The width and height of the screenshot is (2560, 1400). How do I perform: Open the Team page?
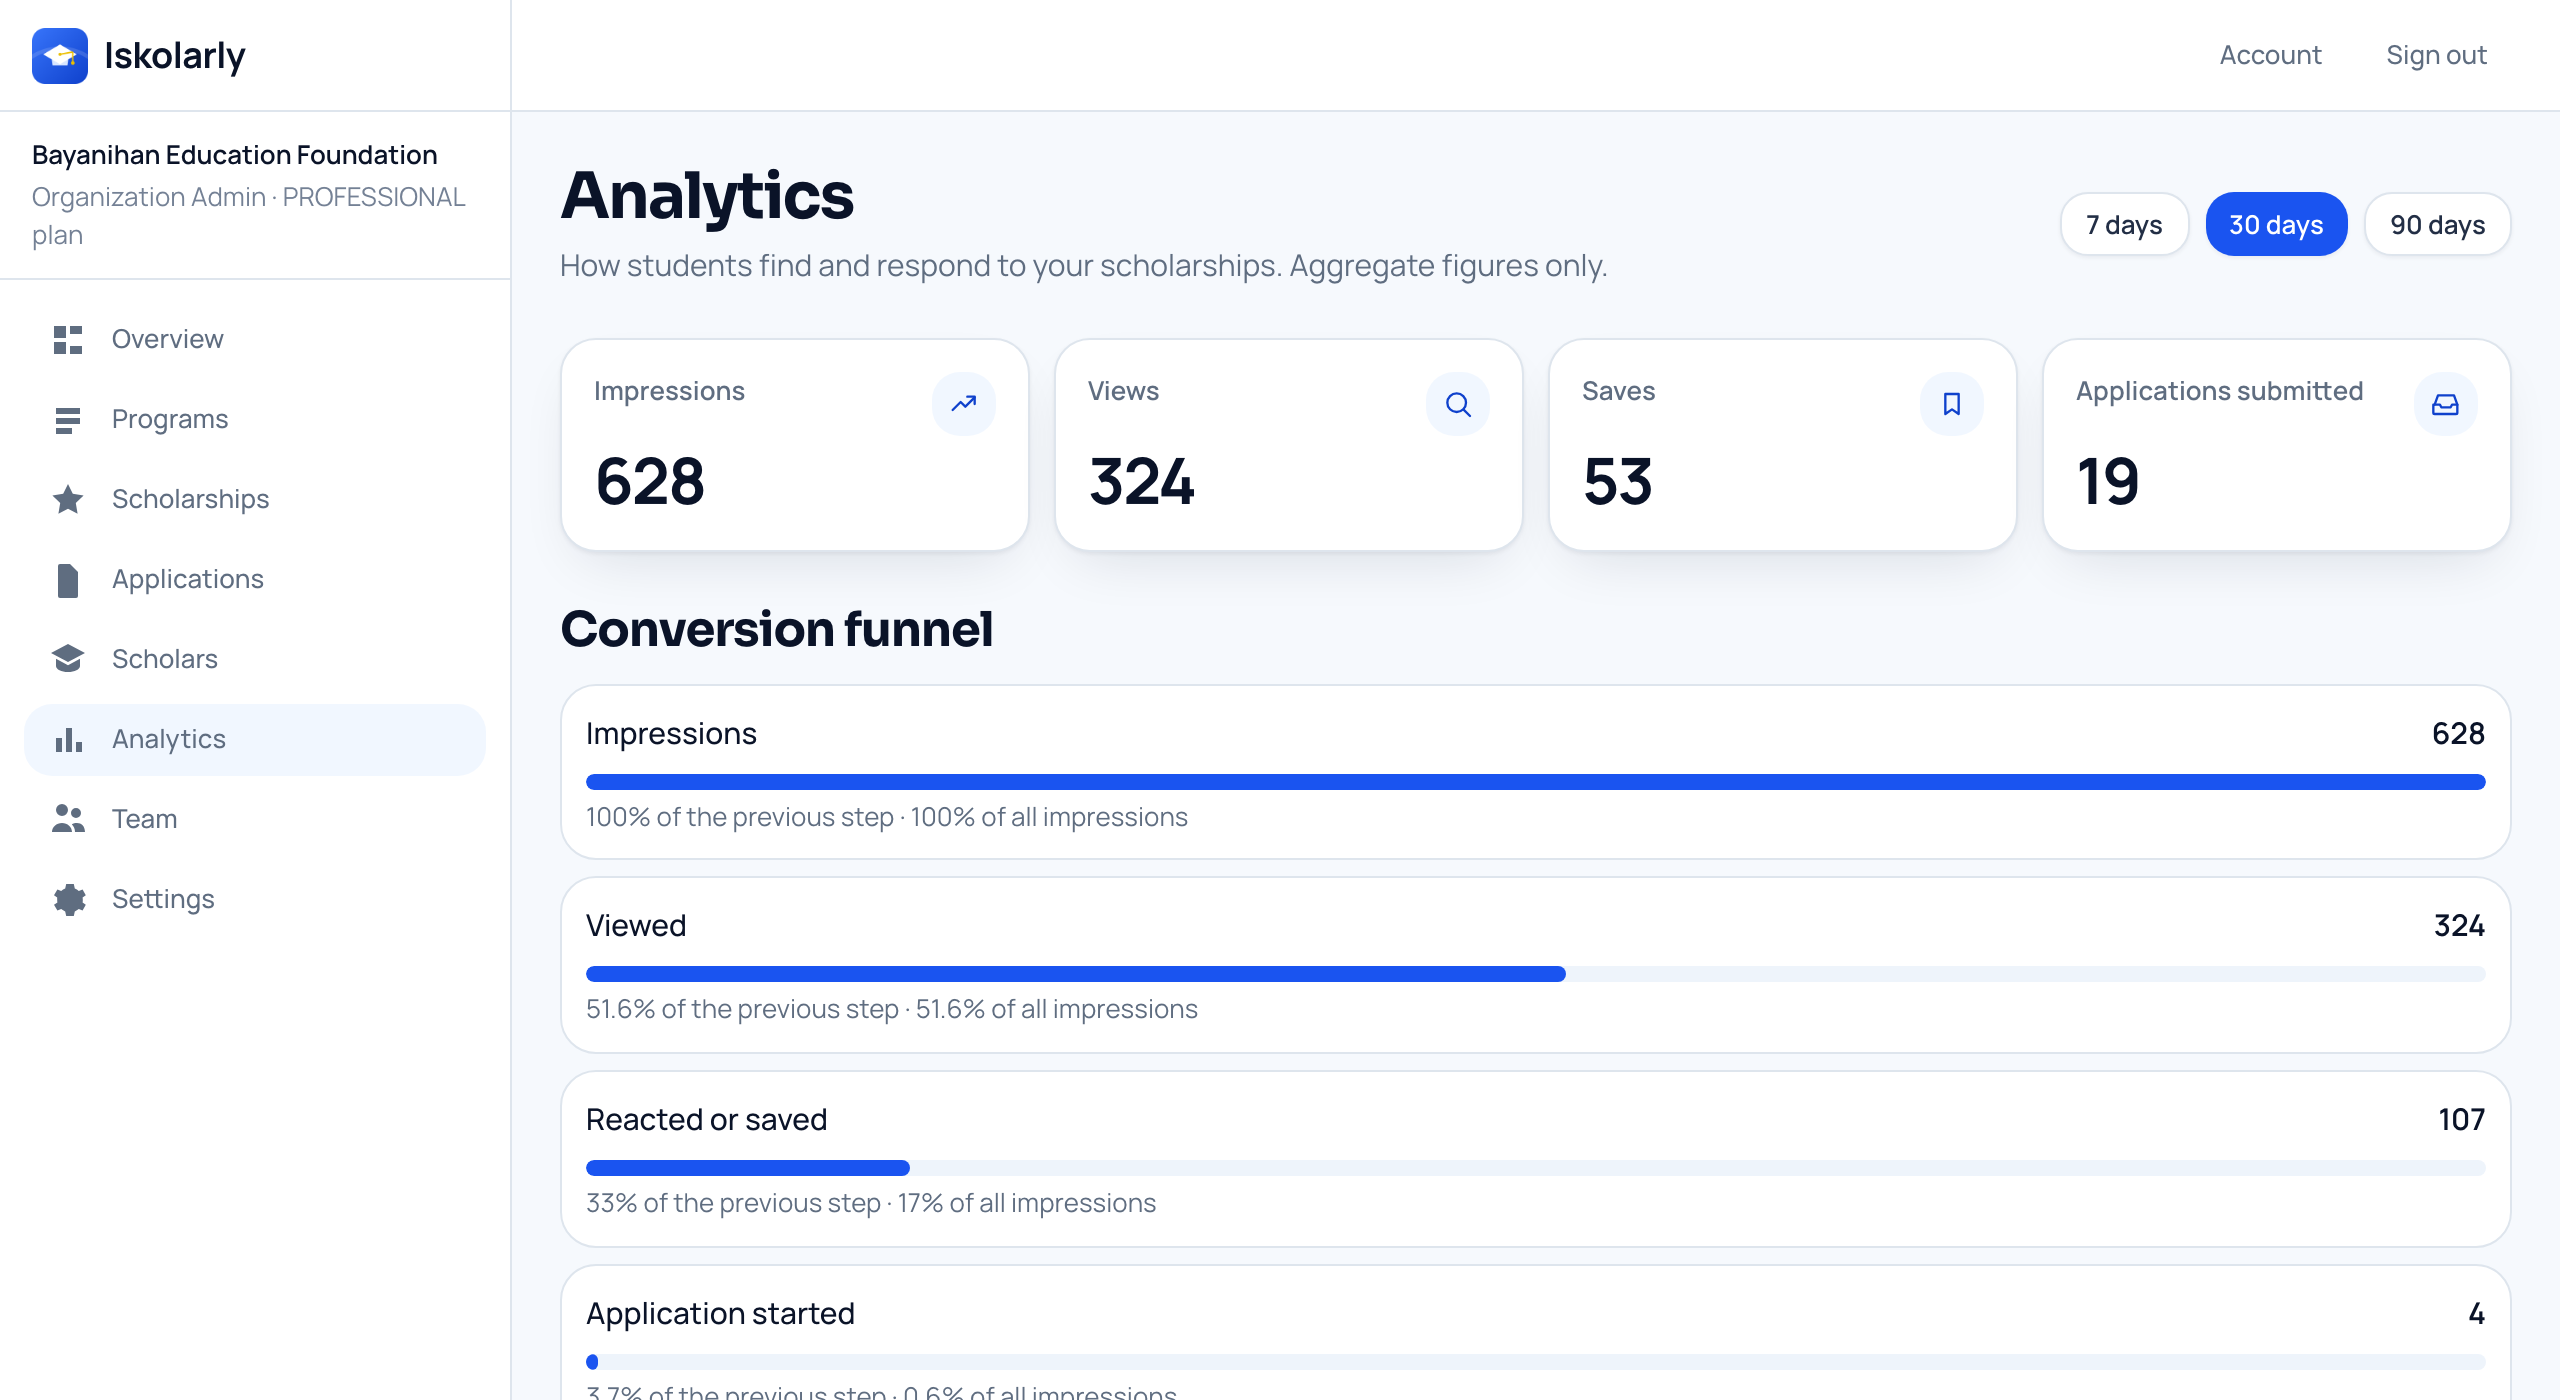[x=255, y=819]
